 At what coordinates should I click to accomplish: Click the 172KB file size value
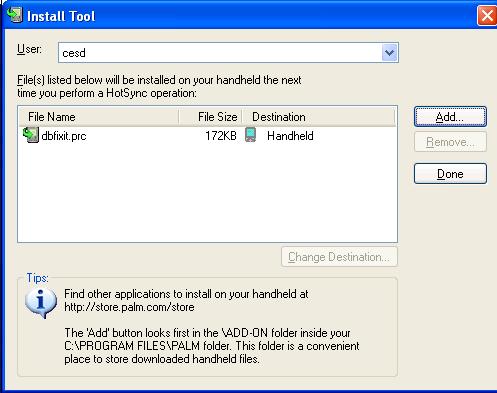coord(221,136)
